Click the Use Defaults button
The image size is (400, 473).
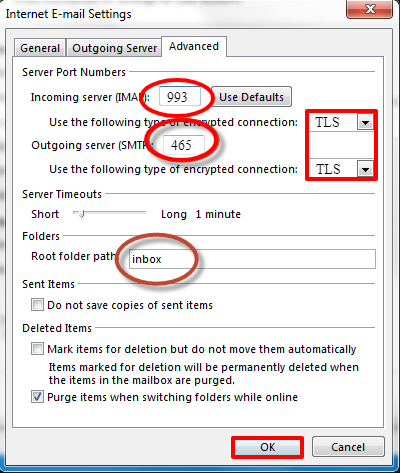251,97
